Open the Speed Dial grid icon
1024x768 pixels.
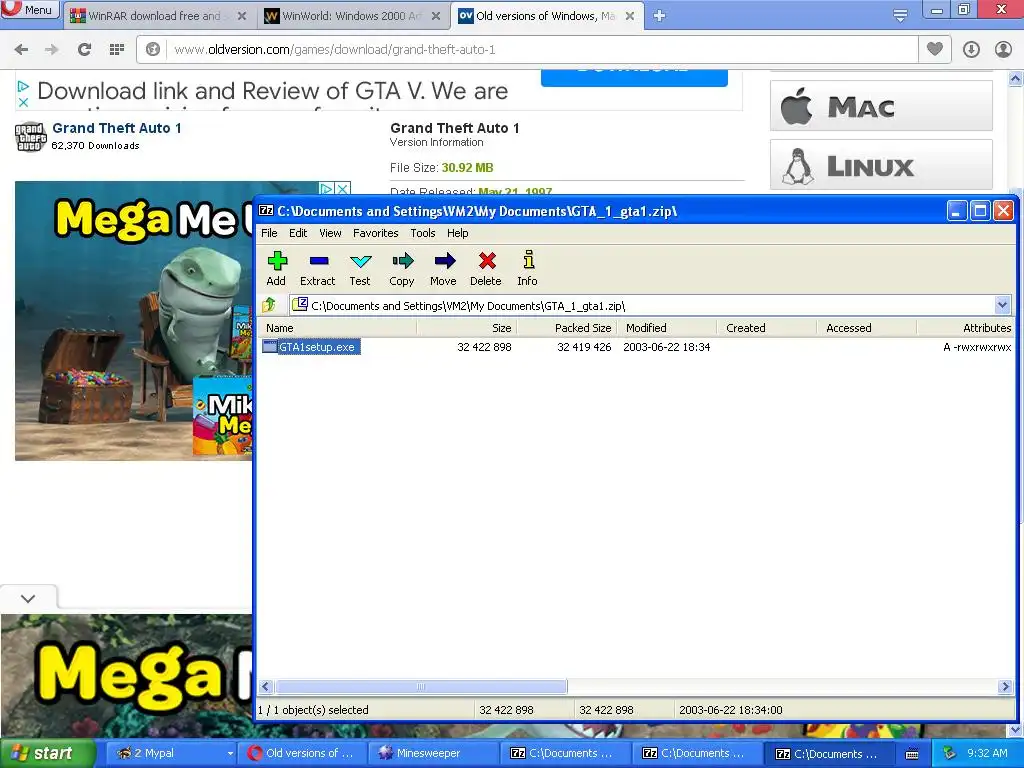coord(117,50)
